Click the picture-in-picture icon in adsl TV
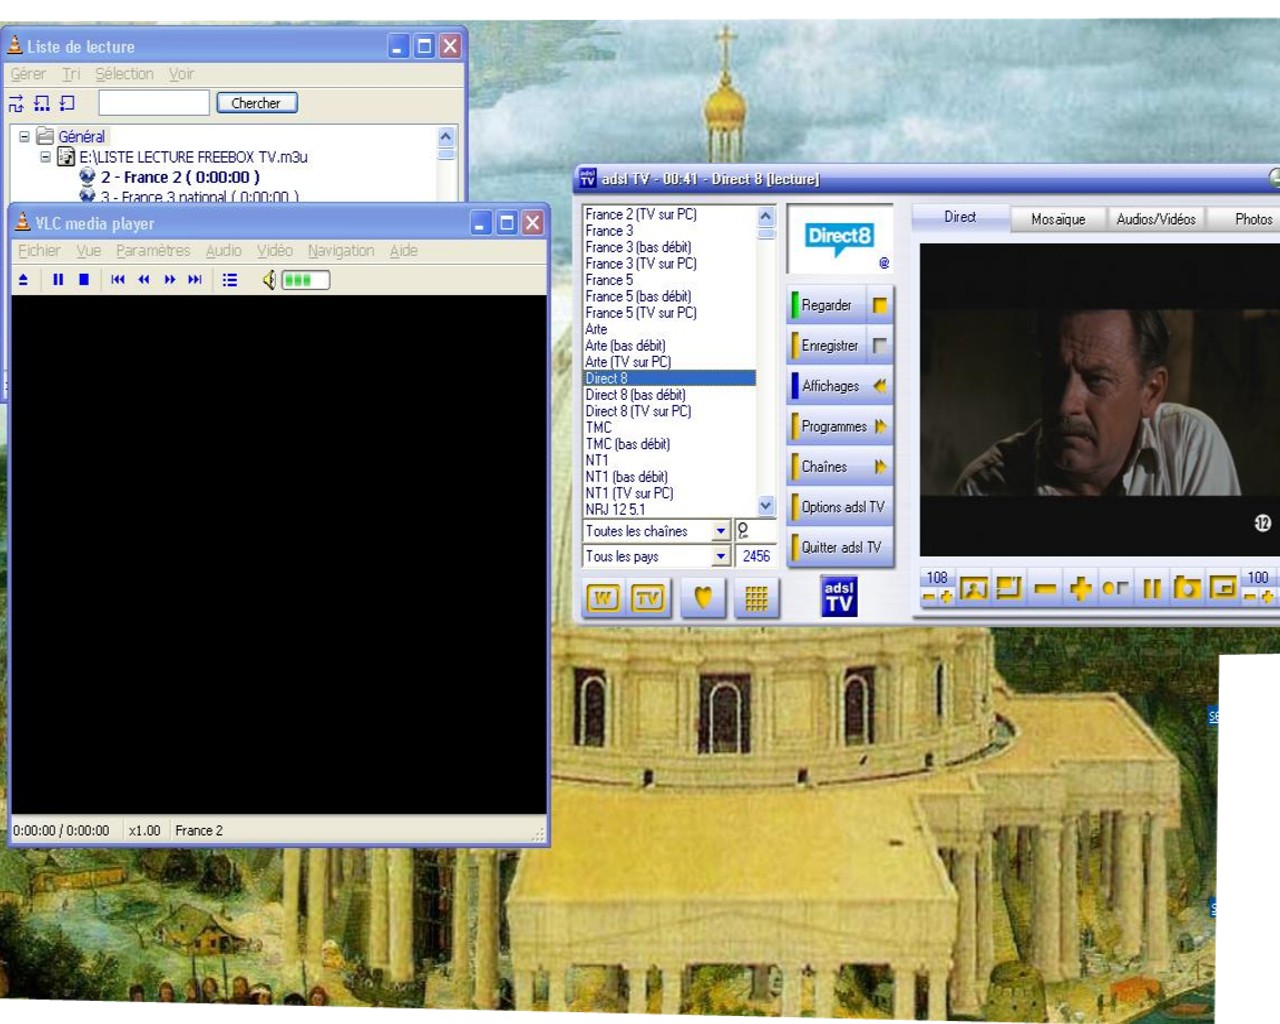 click(1223, 588)
